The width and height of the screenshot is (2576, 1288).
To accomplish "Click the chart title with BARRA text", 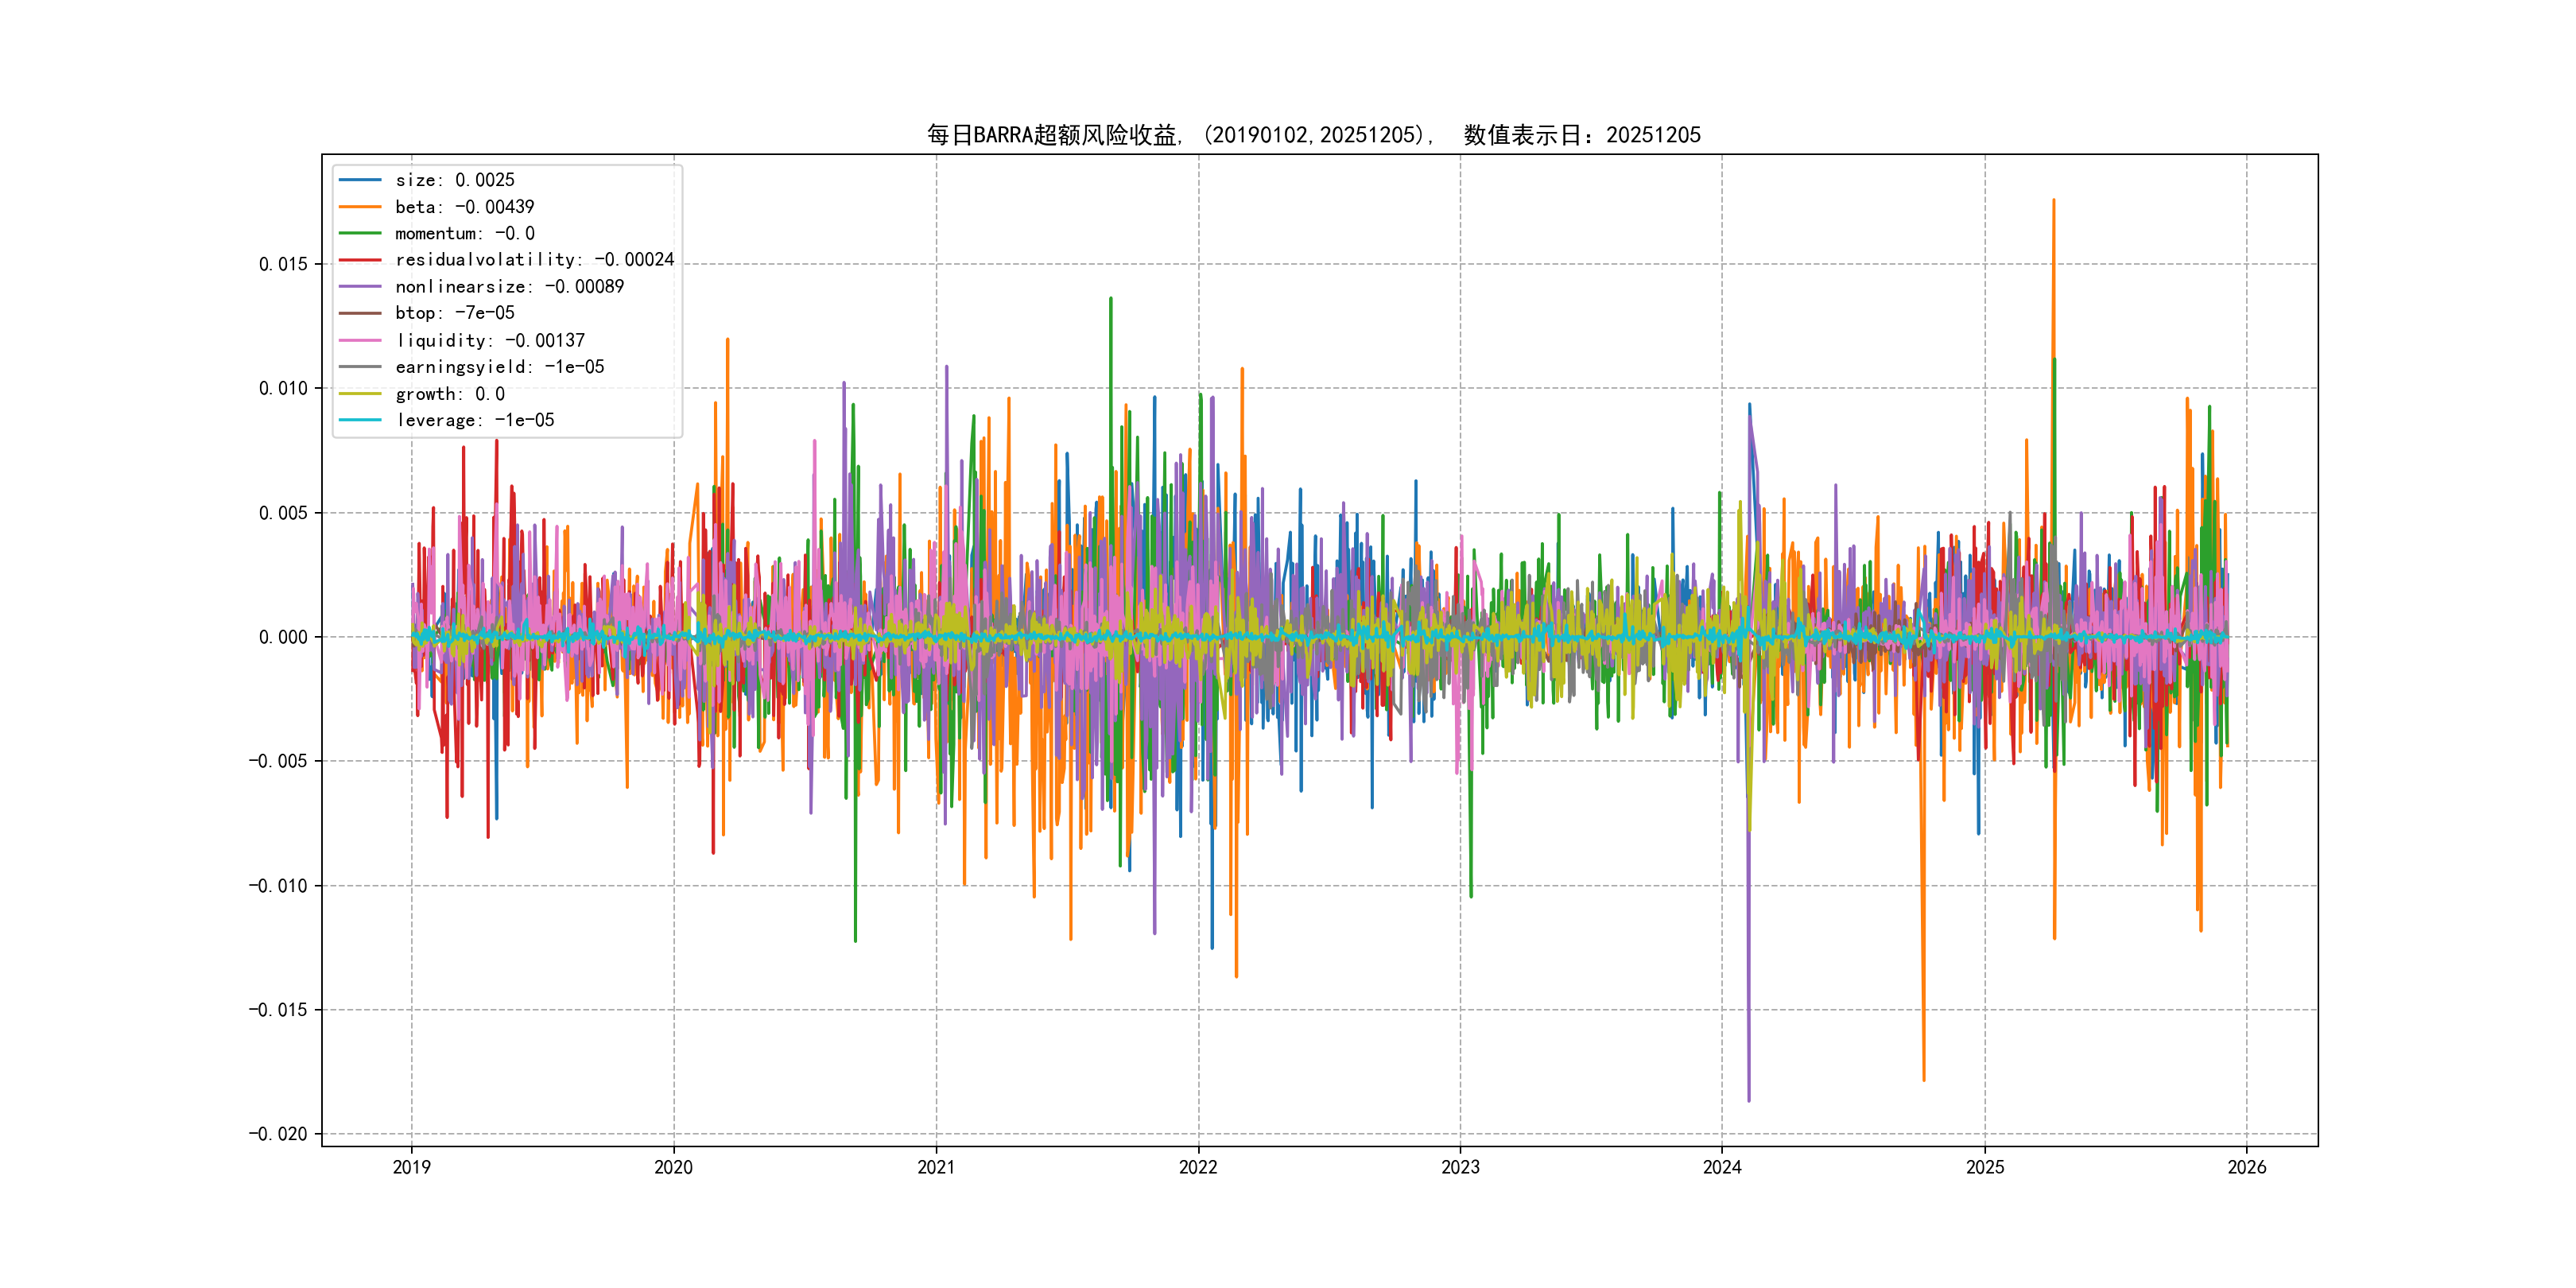I will pos(1313,135).
